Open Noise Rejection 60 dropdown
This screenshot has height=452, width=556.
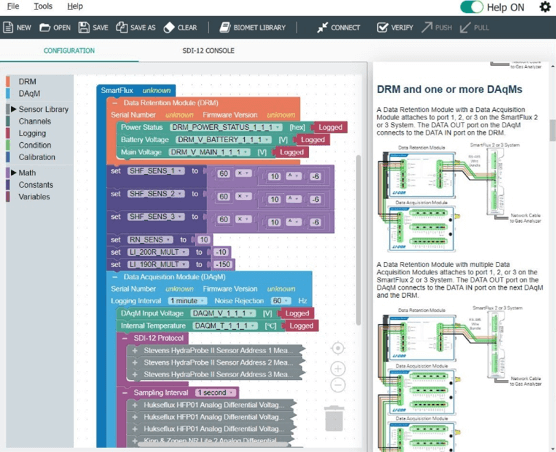point(281,301)
